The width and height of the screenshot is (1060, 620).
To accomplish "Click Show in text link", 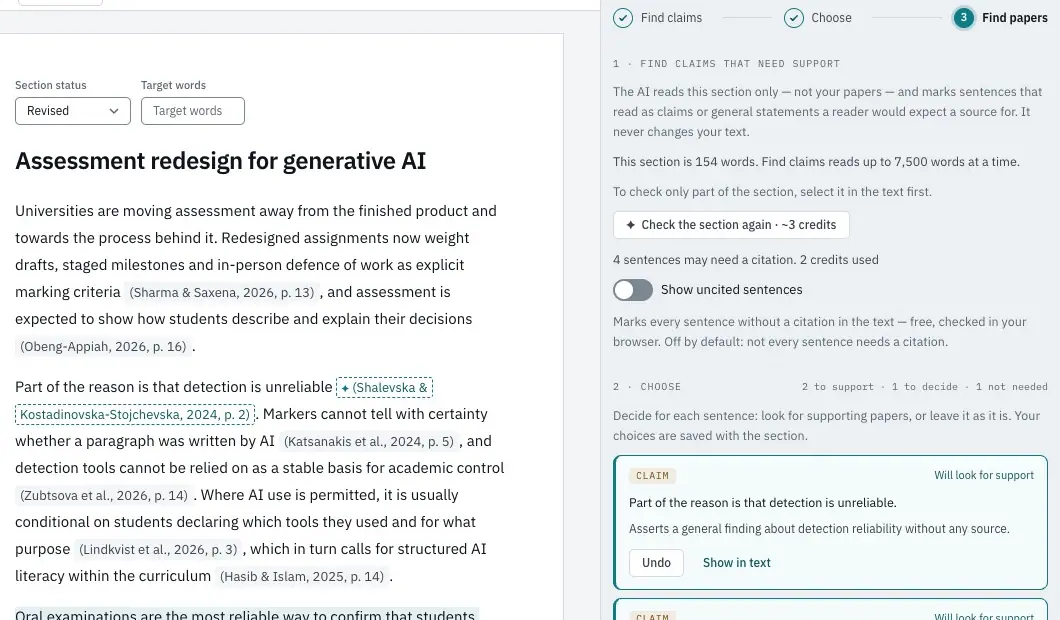I will (736, 563).
